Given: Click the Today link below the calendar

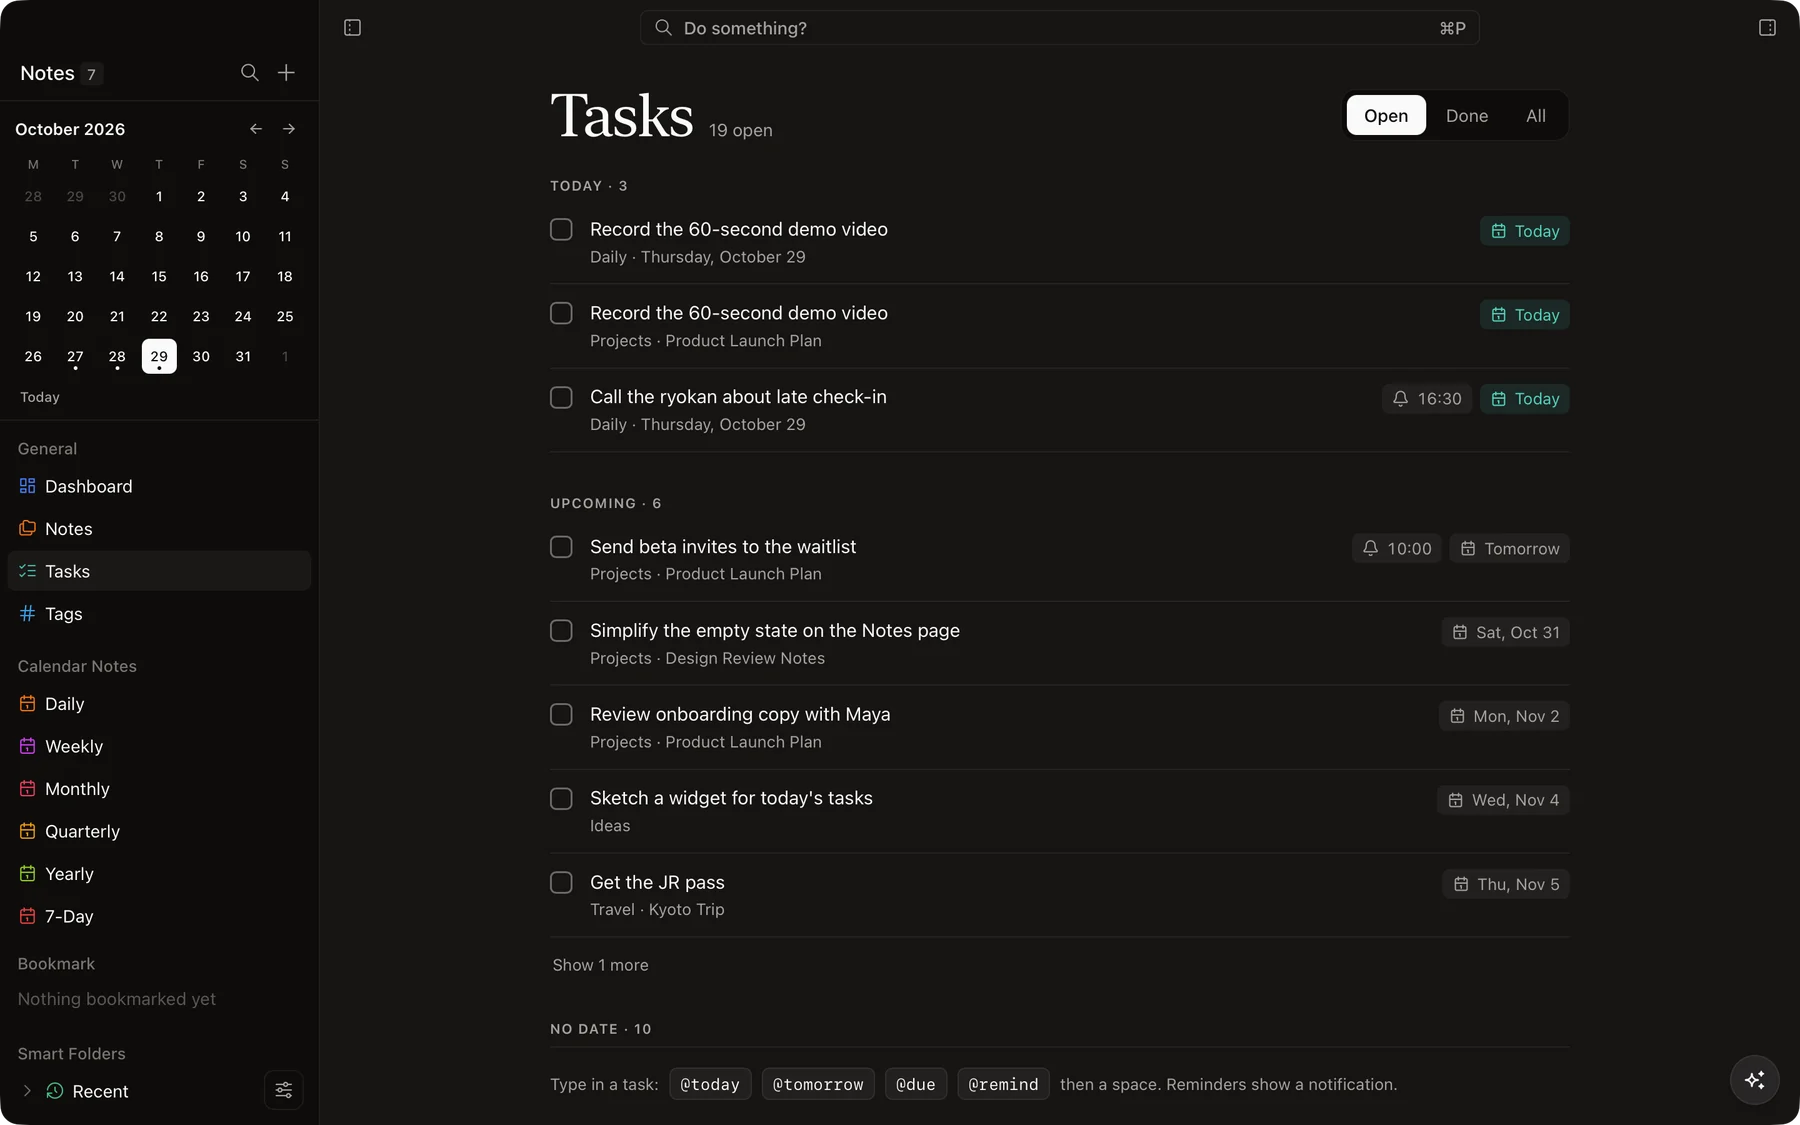Looking at the screenshot, I should pyautogui.click(x=40, y=397).
